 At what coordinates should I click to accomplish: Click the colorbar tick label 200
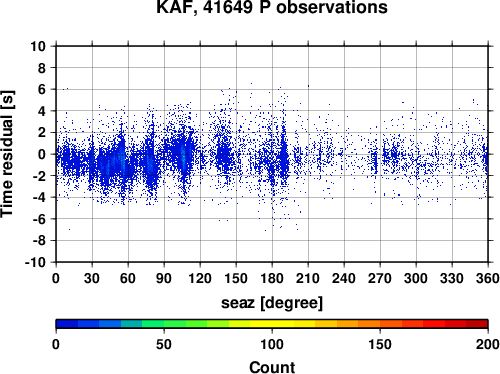488,344
